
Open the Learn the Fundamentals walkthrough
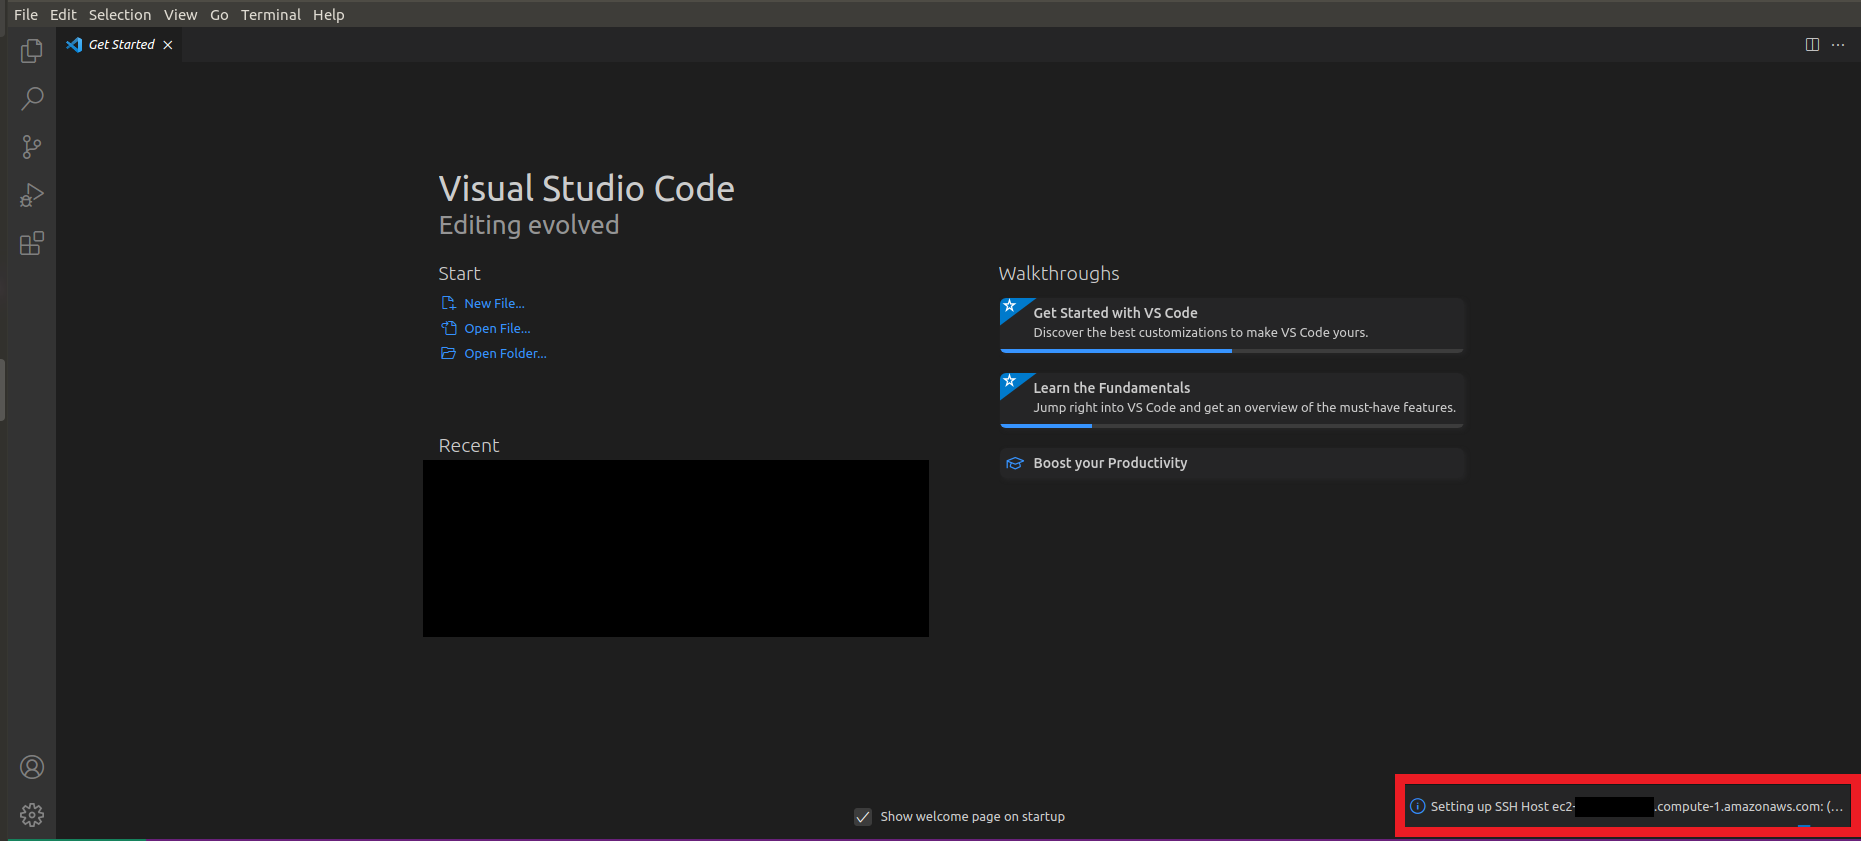click(x=1232, y=398)
